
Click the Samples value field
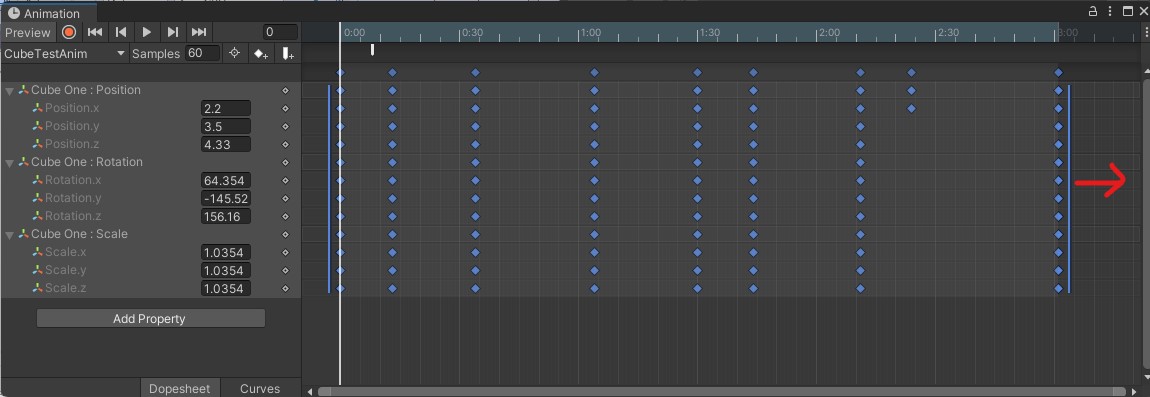tap(202, 54)
